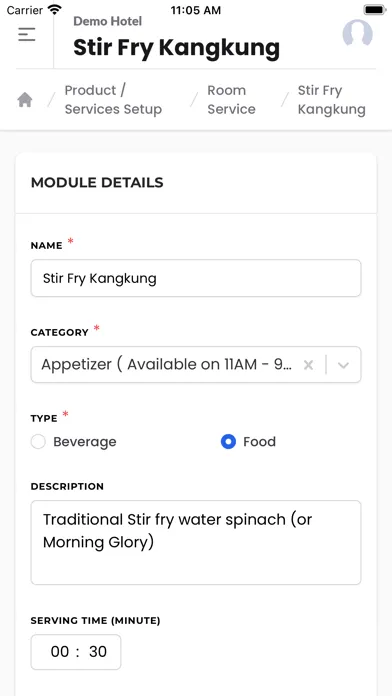Go to the home breadcrumb icon
392x696 pixels.
(25, 100)
